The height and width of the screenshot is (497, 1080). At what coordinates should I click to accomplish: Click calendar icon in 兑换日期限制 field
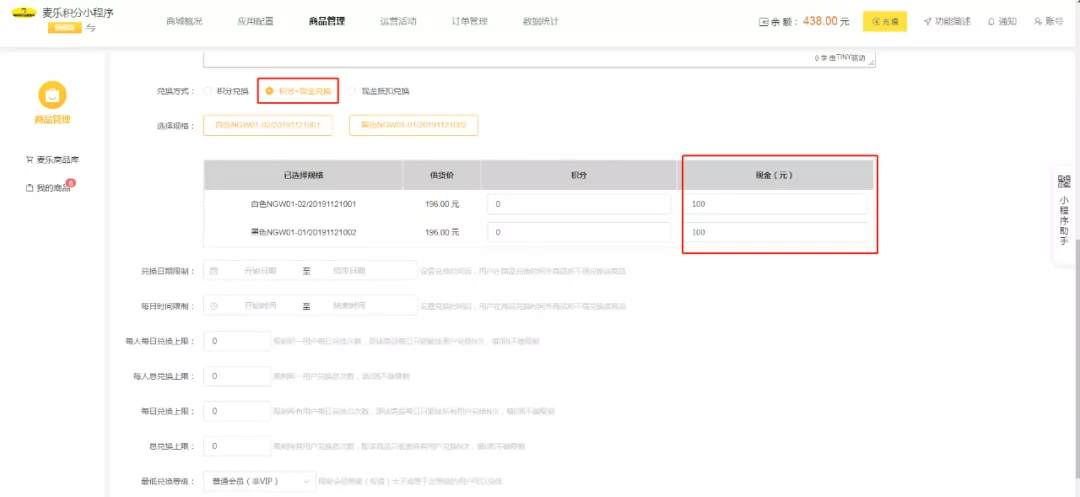(214, 271)
